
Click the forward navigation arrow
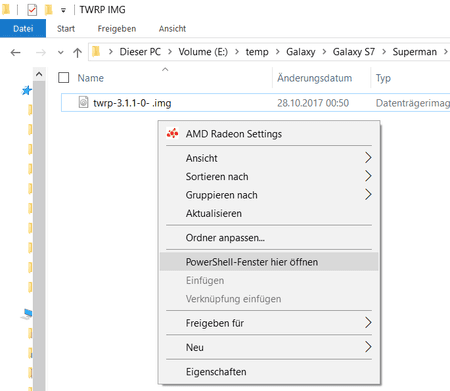(x=41, y=52)
